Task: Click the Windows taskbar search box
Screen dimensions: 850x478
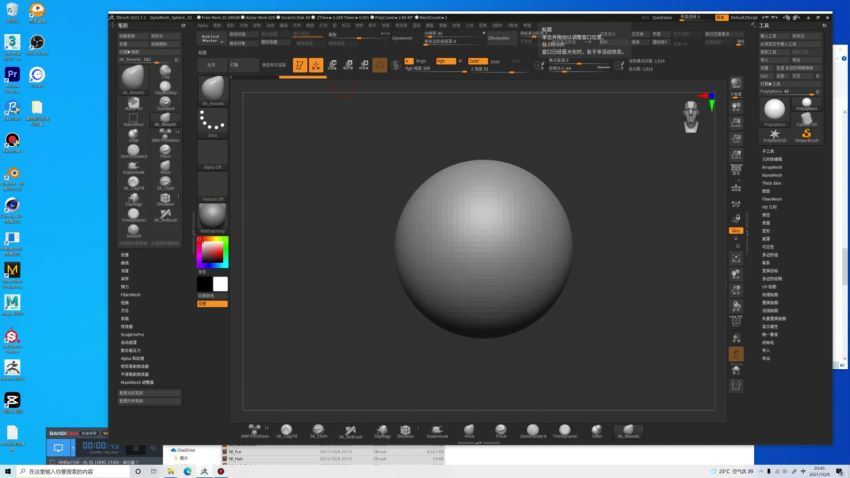Action: coord(73,471)
